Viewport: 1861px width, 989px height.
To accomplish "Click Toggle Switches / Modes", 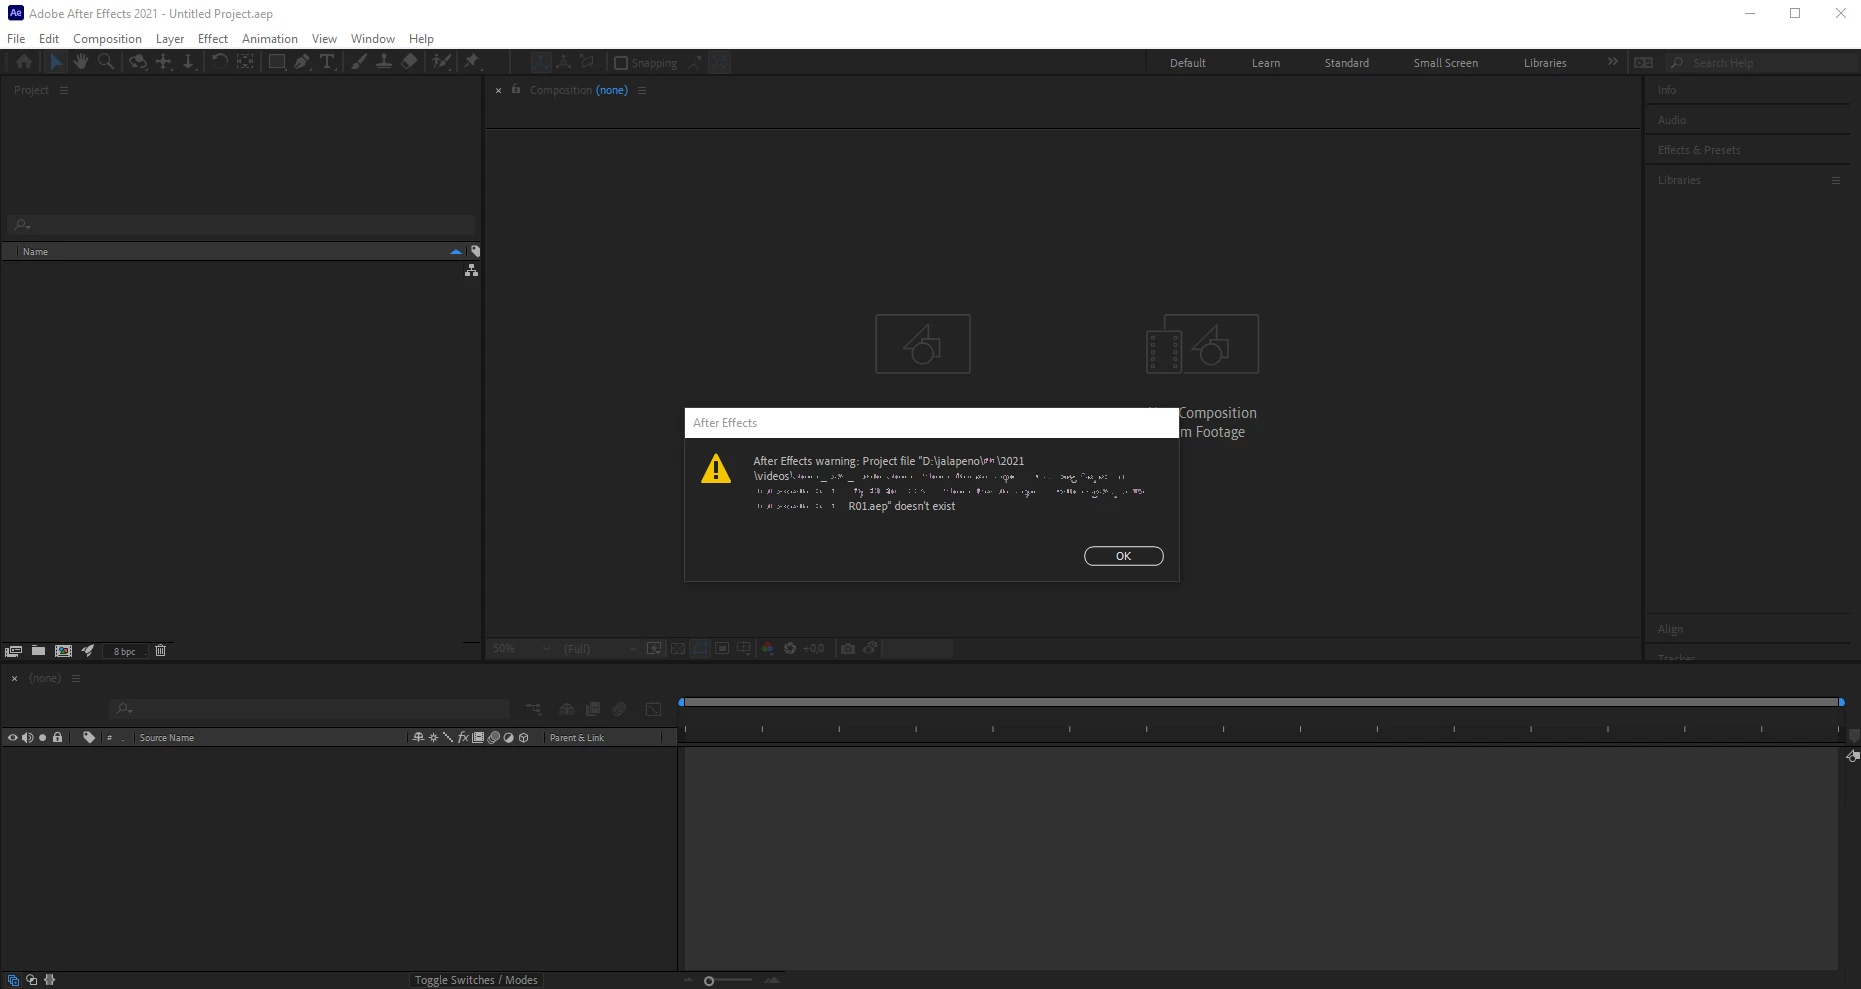I will click(x=476, y=980).
